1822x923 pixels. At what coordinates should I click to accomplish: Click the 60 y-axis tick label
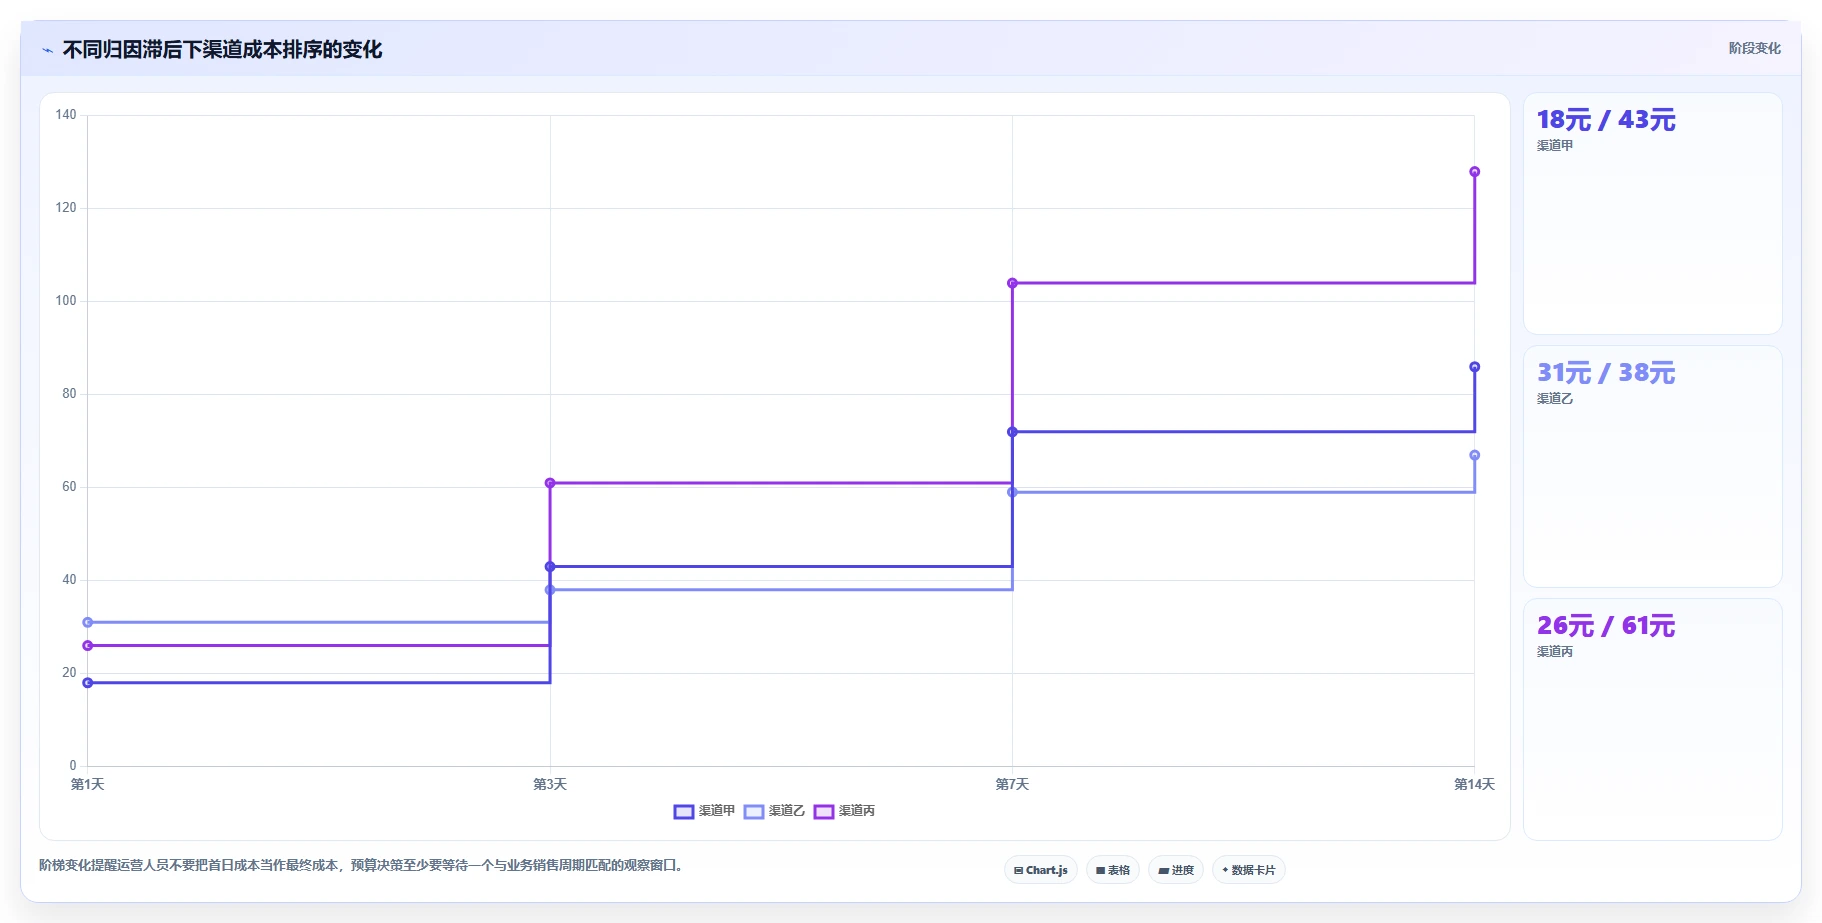pyautogui.click(x=69, y=487)
